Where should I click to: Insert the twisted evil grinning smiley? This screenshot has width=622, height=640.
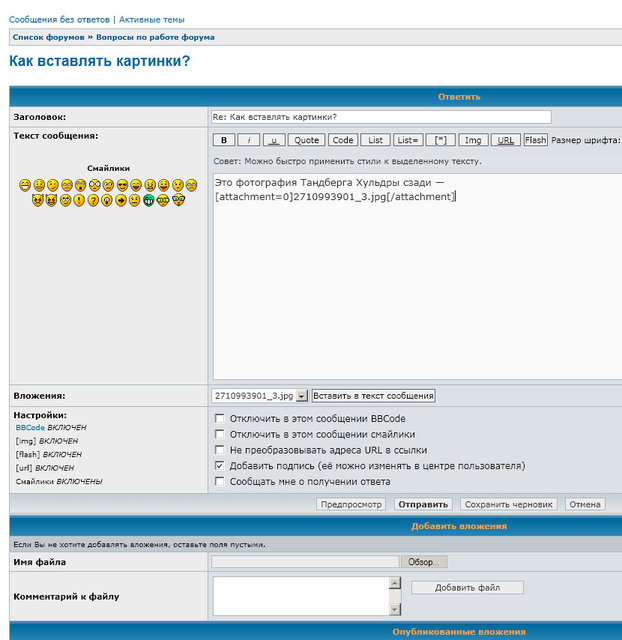[x=51, y=200]
